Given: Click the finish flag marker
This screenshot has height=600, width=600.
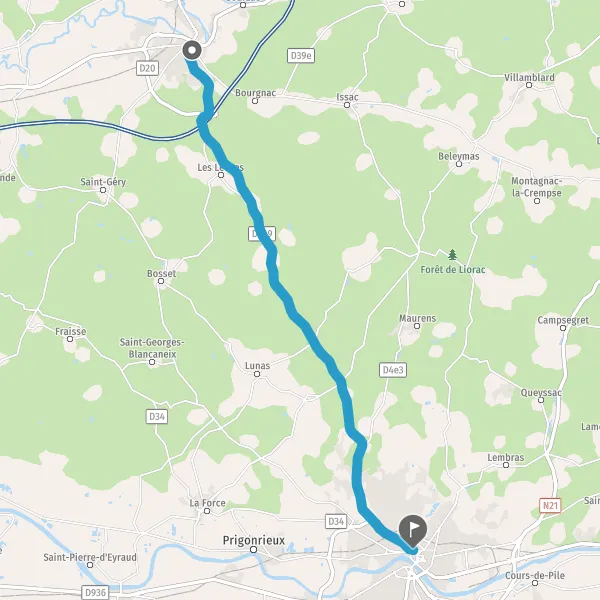Looking at the screenshot, I should (412, 530).
